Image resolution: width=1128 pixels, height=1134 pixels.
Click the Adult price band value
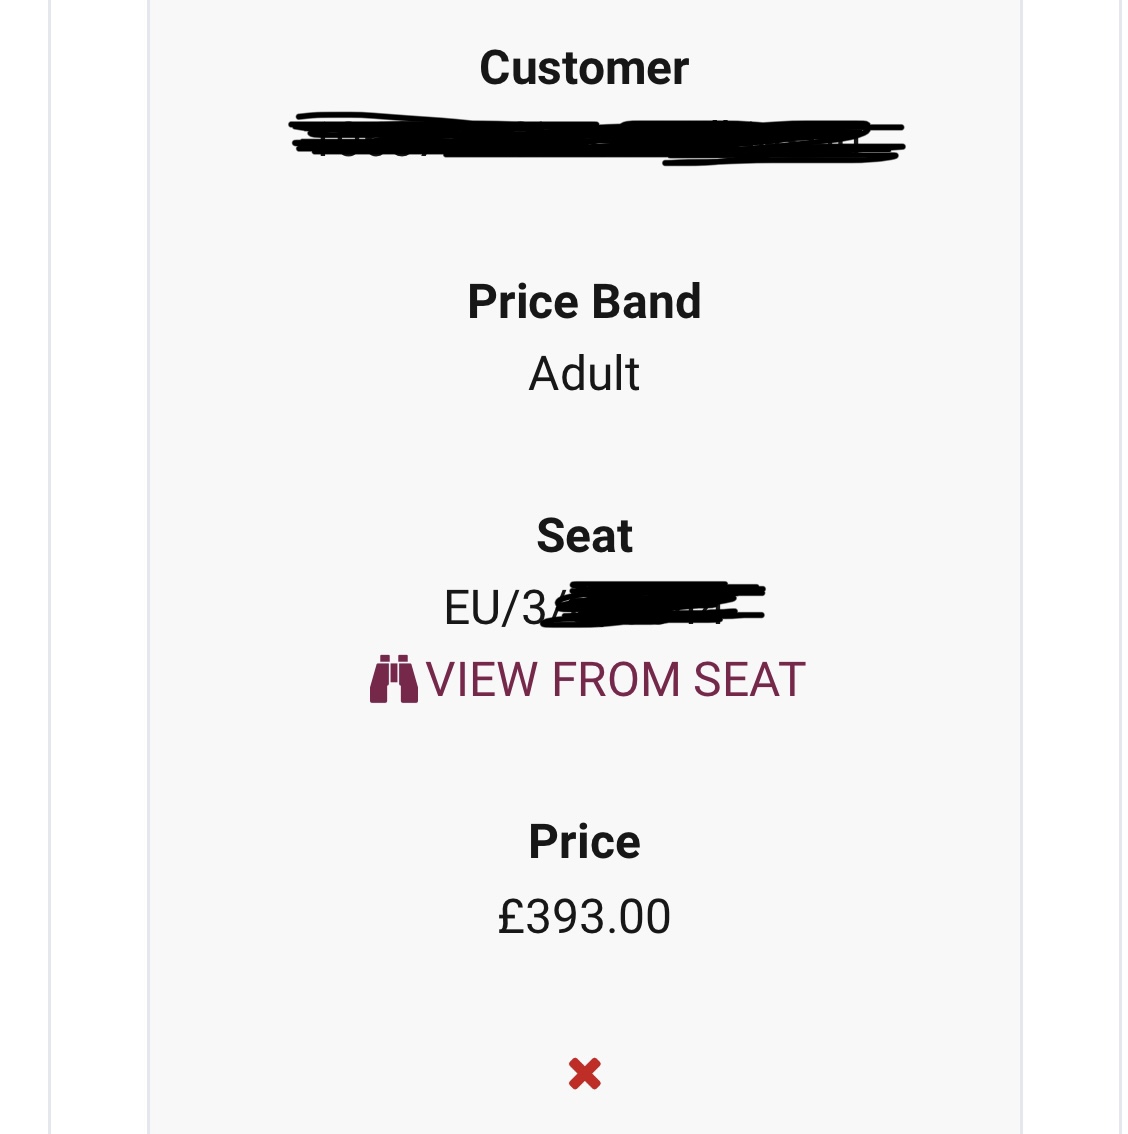584,374
